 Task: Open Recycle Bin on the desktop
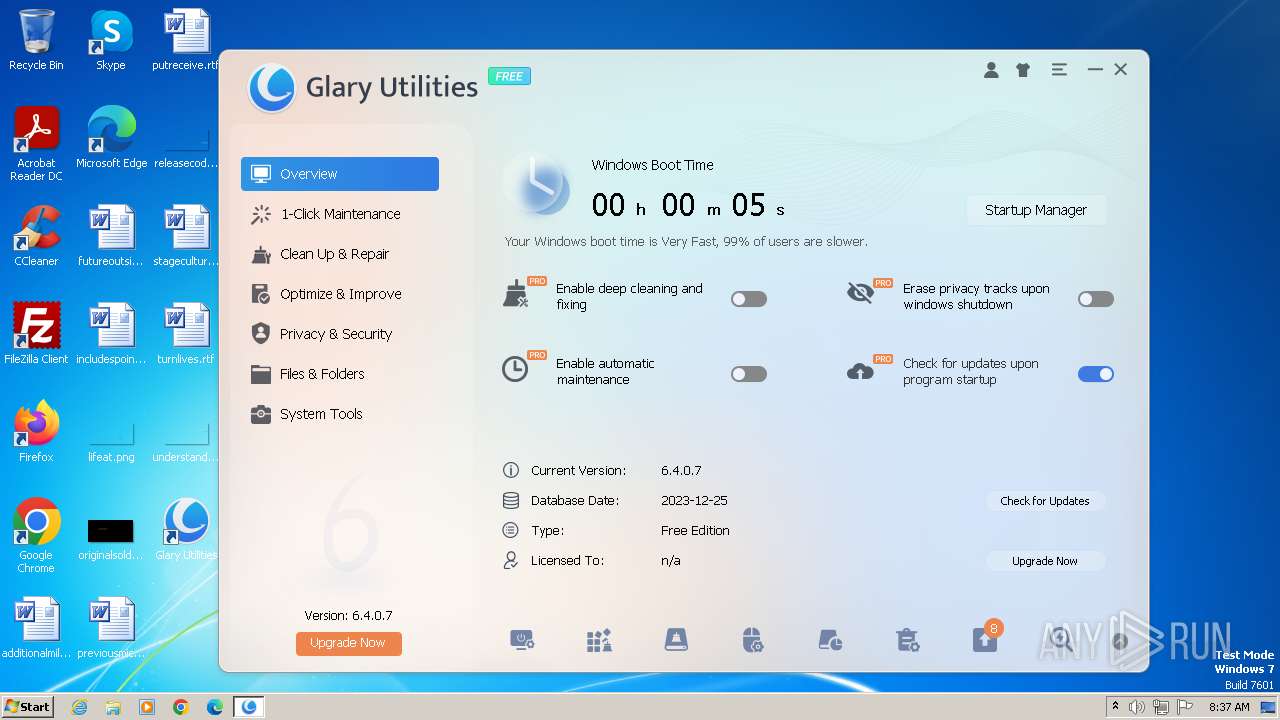[36, 40]
